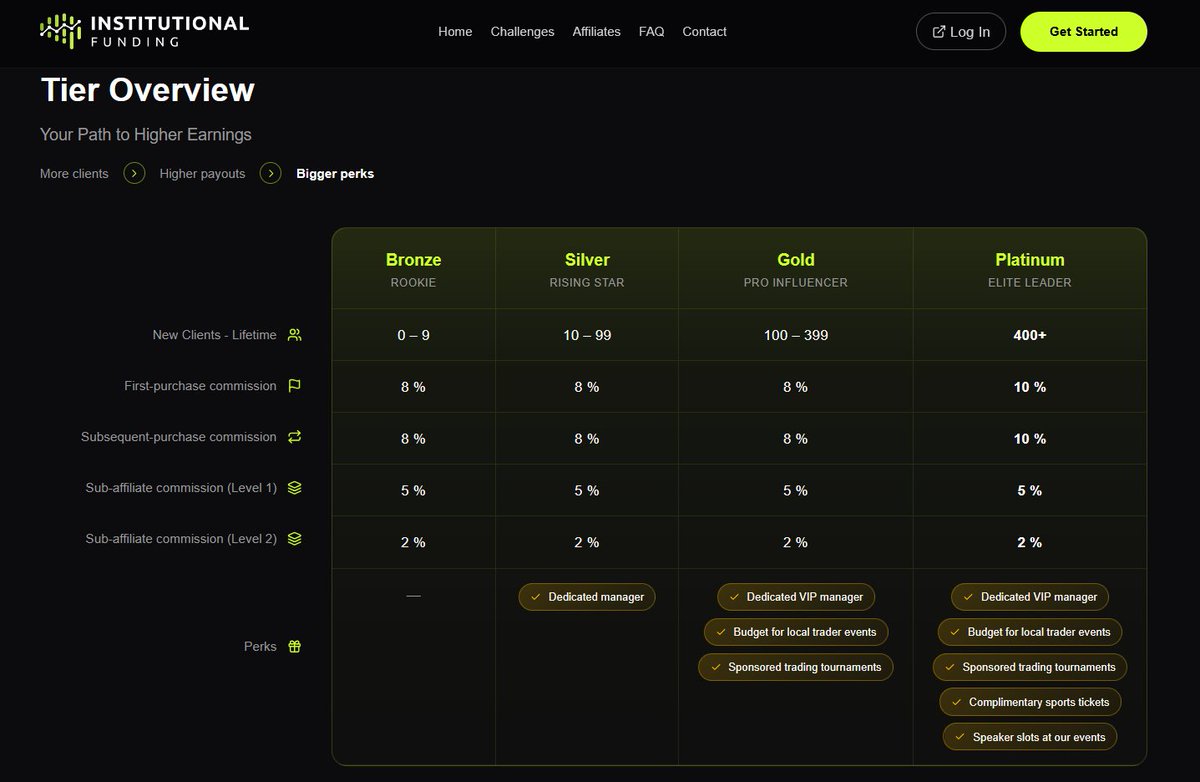
Task: Click the gift icon beside Perks
Action: 294,647
